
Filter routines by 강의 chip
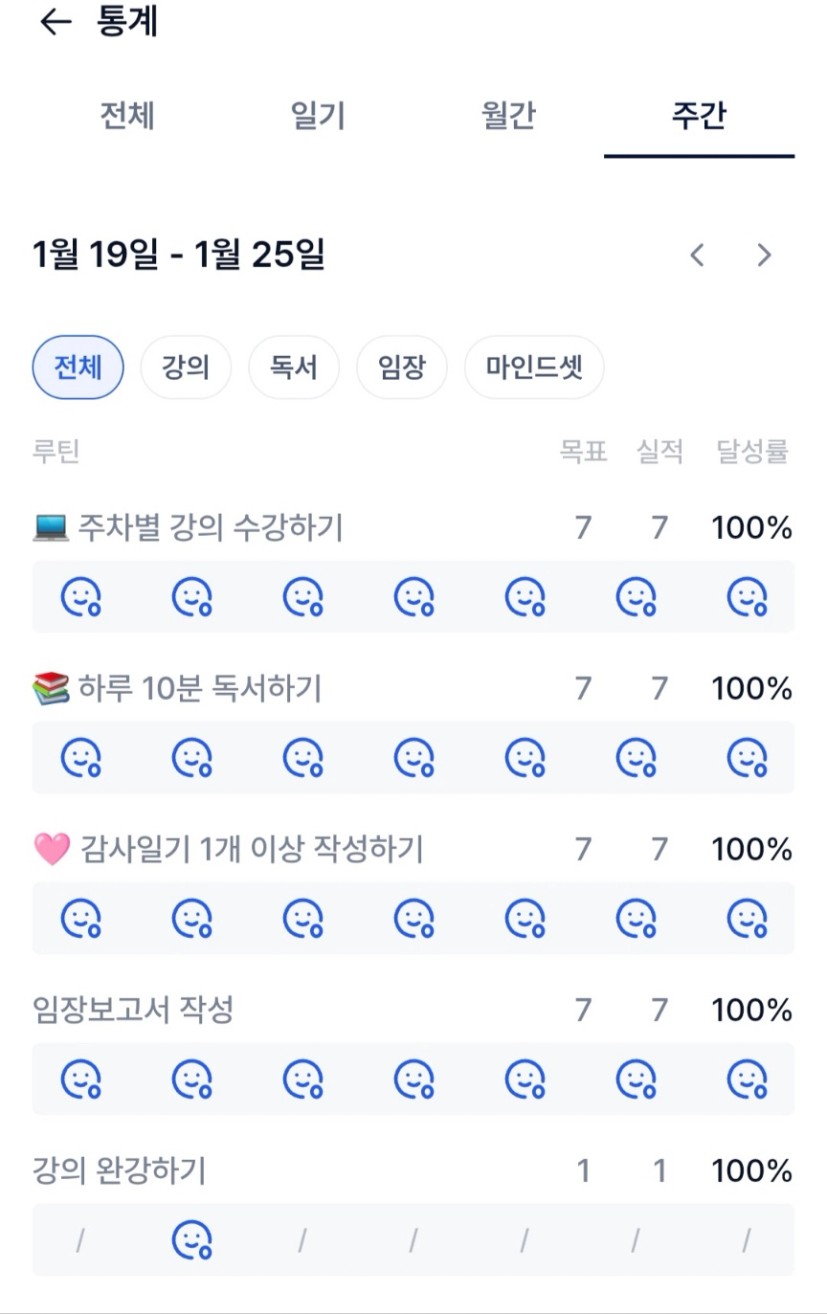[x=186, y=368]
